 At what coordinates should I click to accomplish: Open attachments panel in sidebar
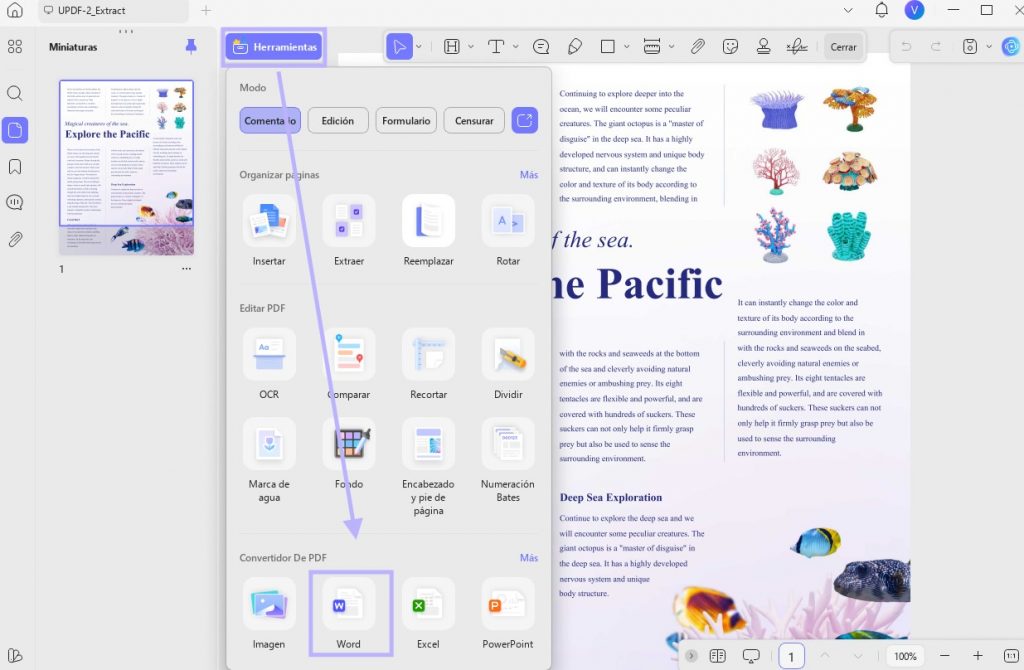click(x=14, y=239)
